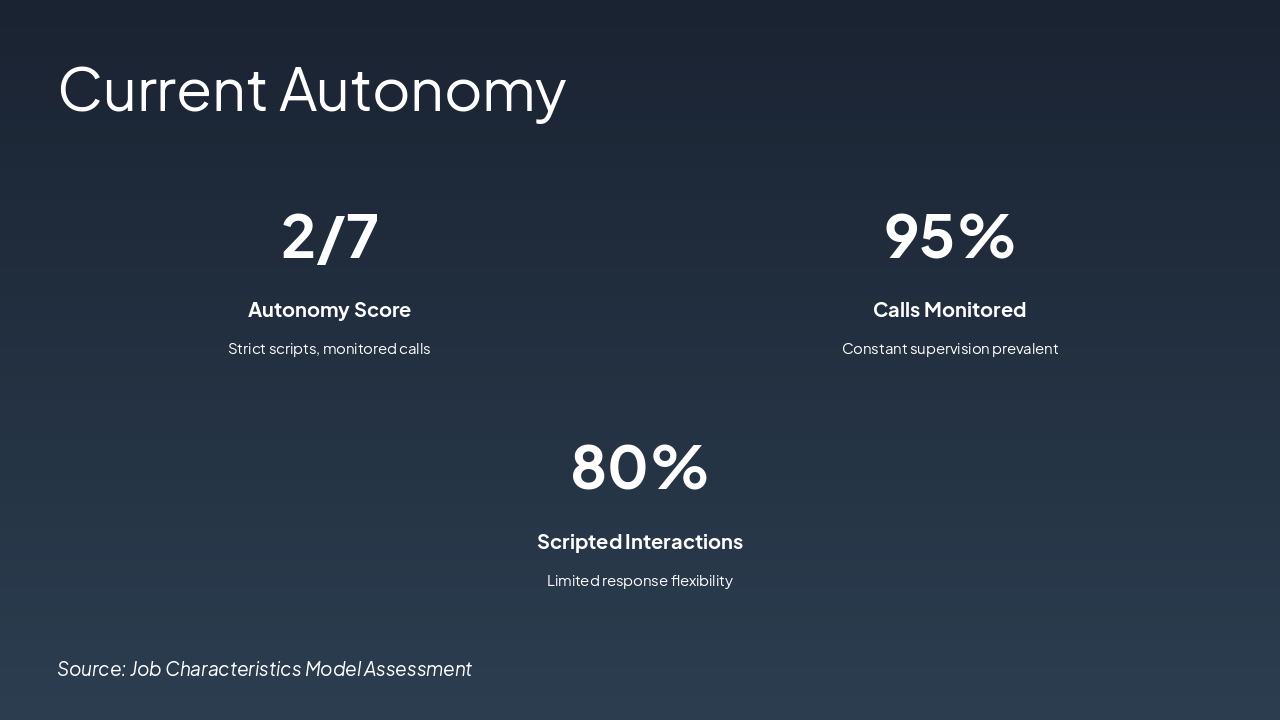
Task: Click the 95% statistic figure
Action: [x=949, y=237]
